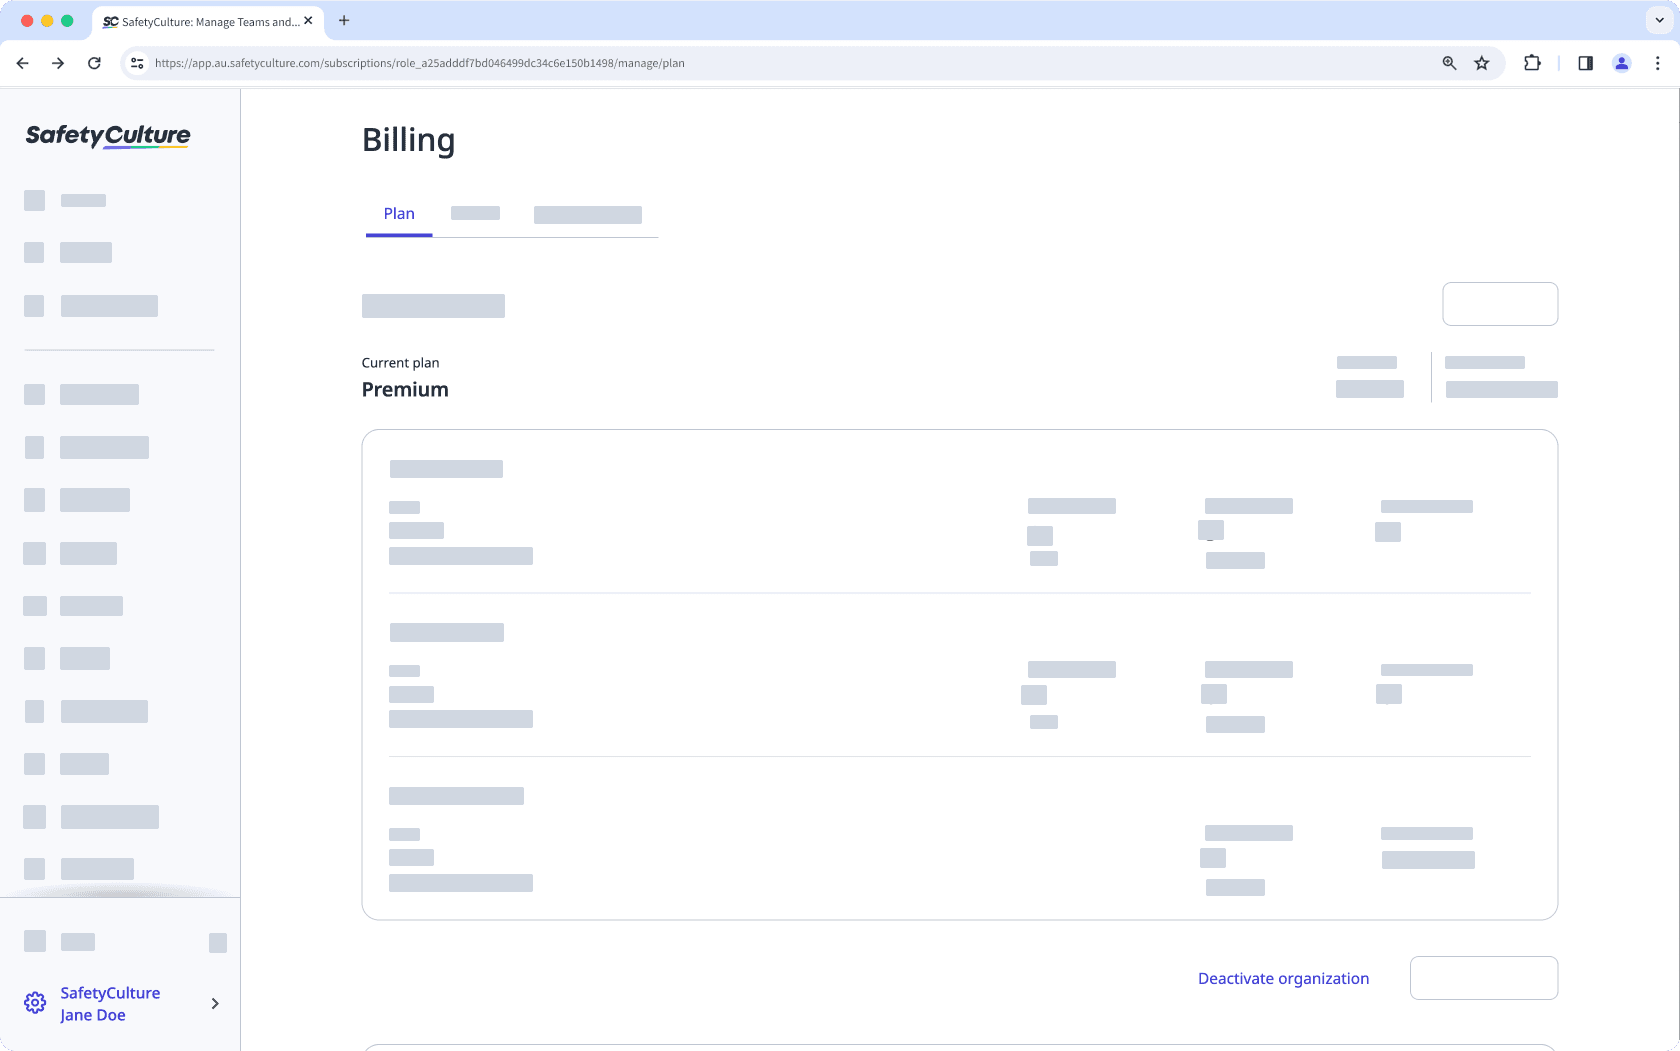Open the browser three-dot menu

(1659, 63)
